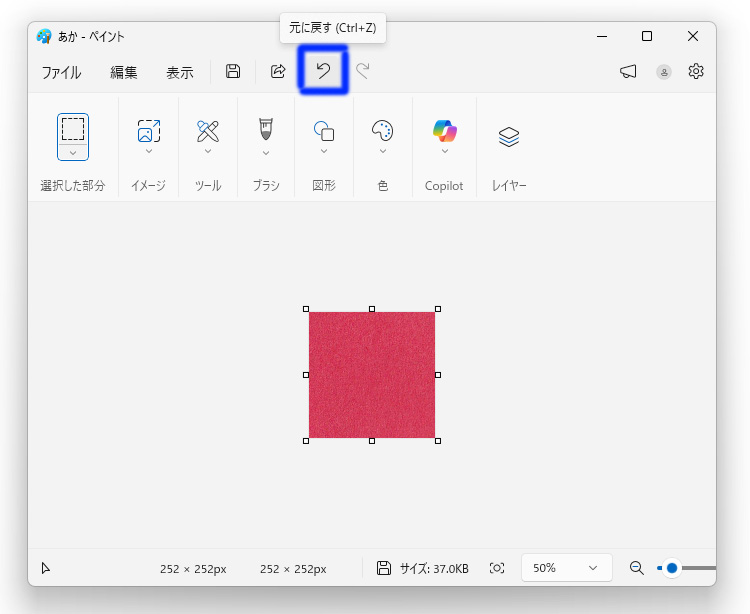Select the rectangular selection tool

click(x=73, y=128)
